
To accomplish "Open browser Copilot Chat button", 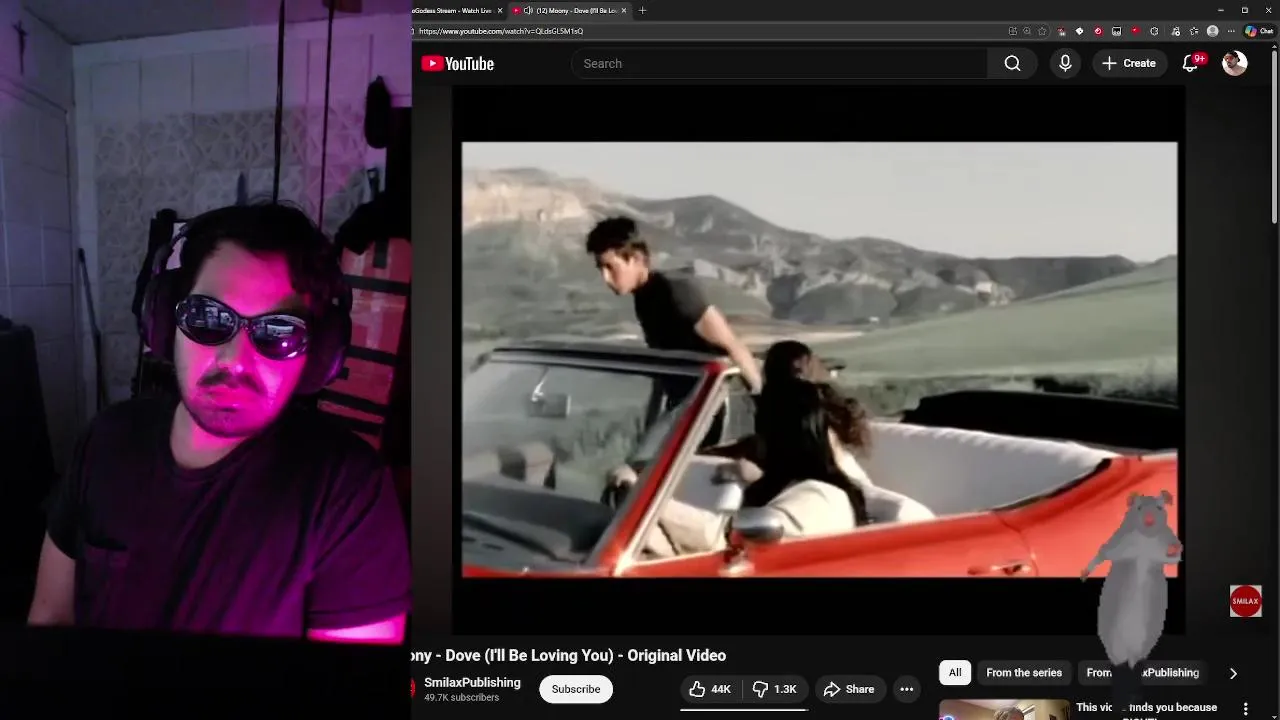I will click(1259, 31).
